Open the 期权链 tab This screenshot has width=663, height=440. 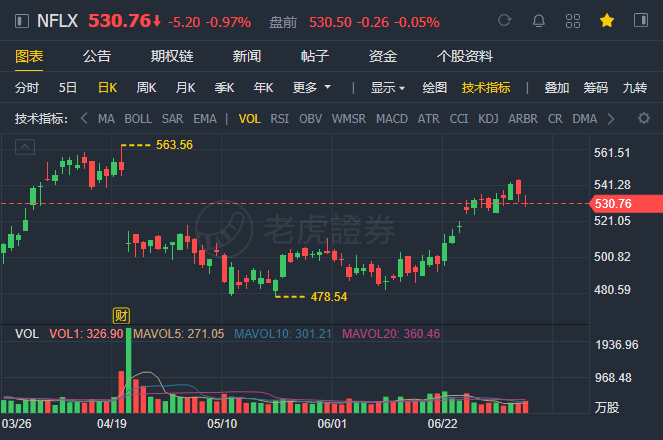(172, 56)
